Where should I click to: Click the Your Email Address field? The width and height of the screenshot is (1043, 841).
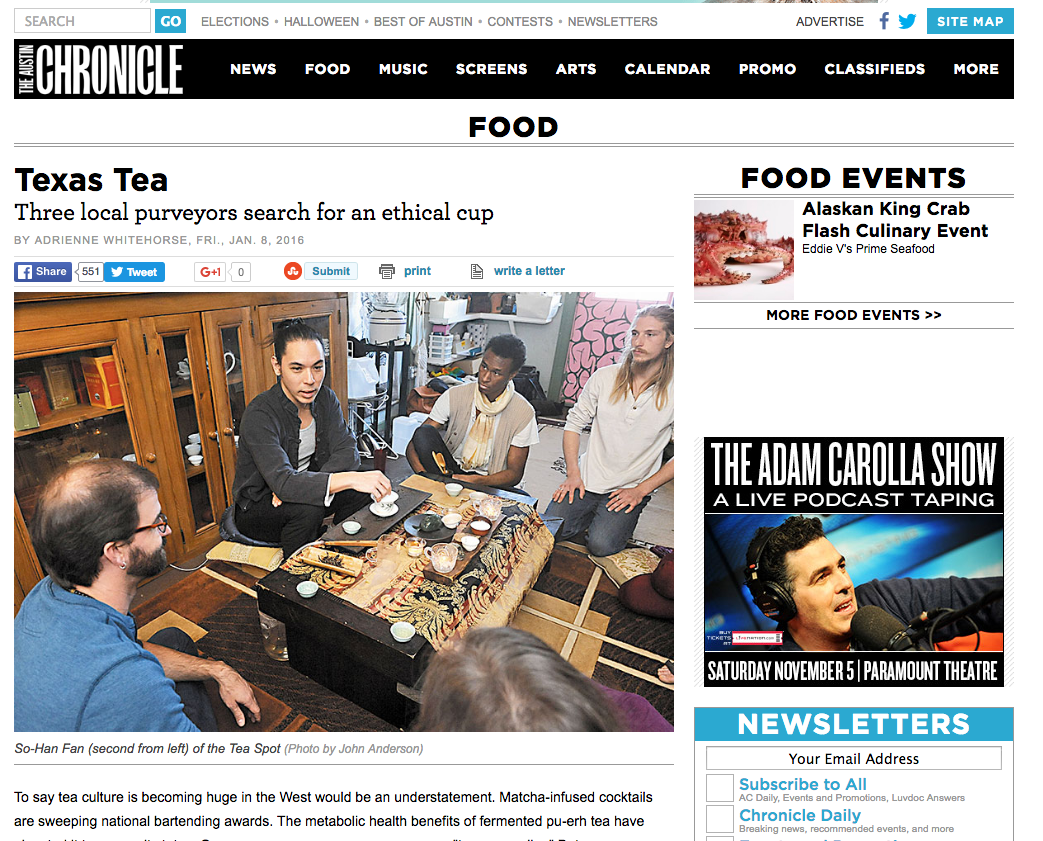(853, 758)
